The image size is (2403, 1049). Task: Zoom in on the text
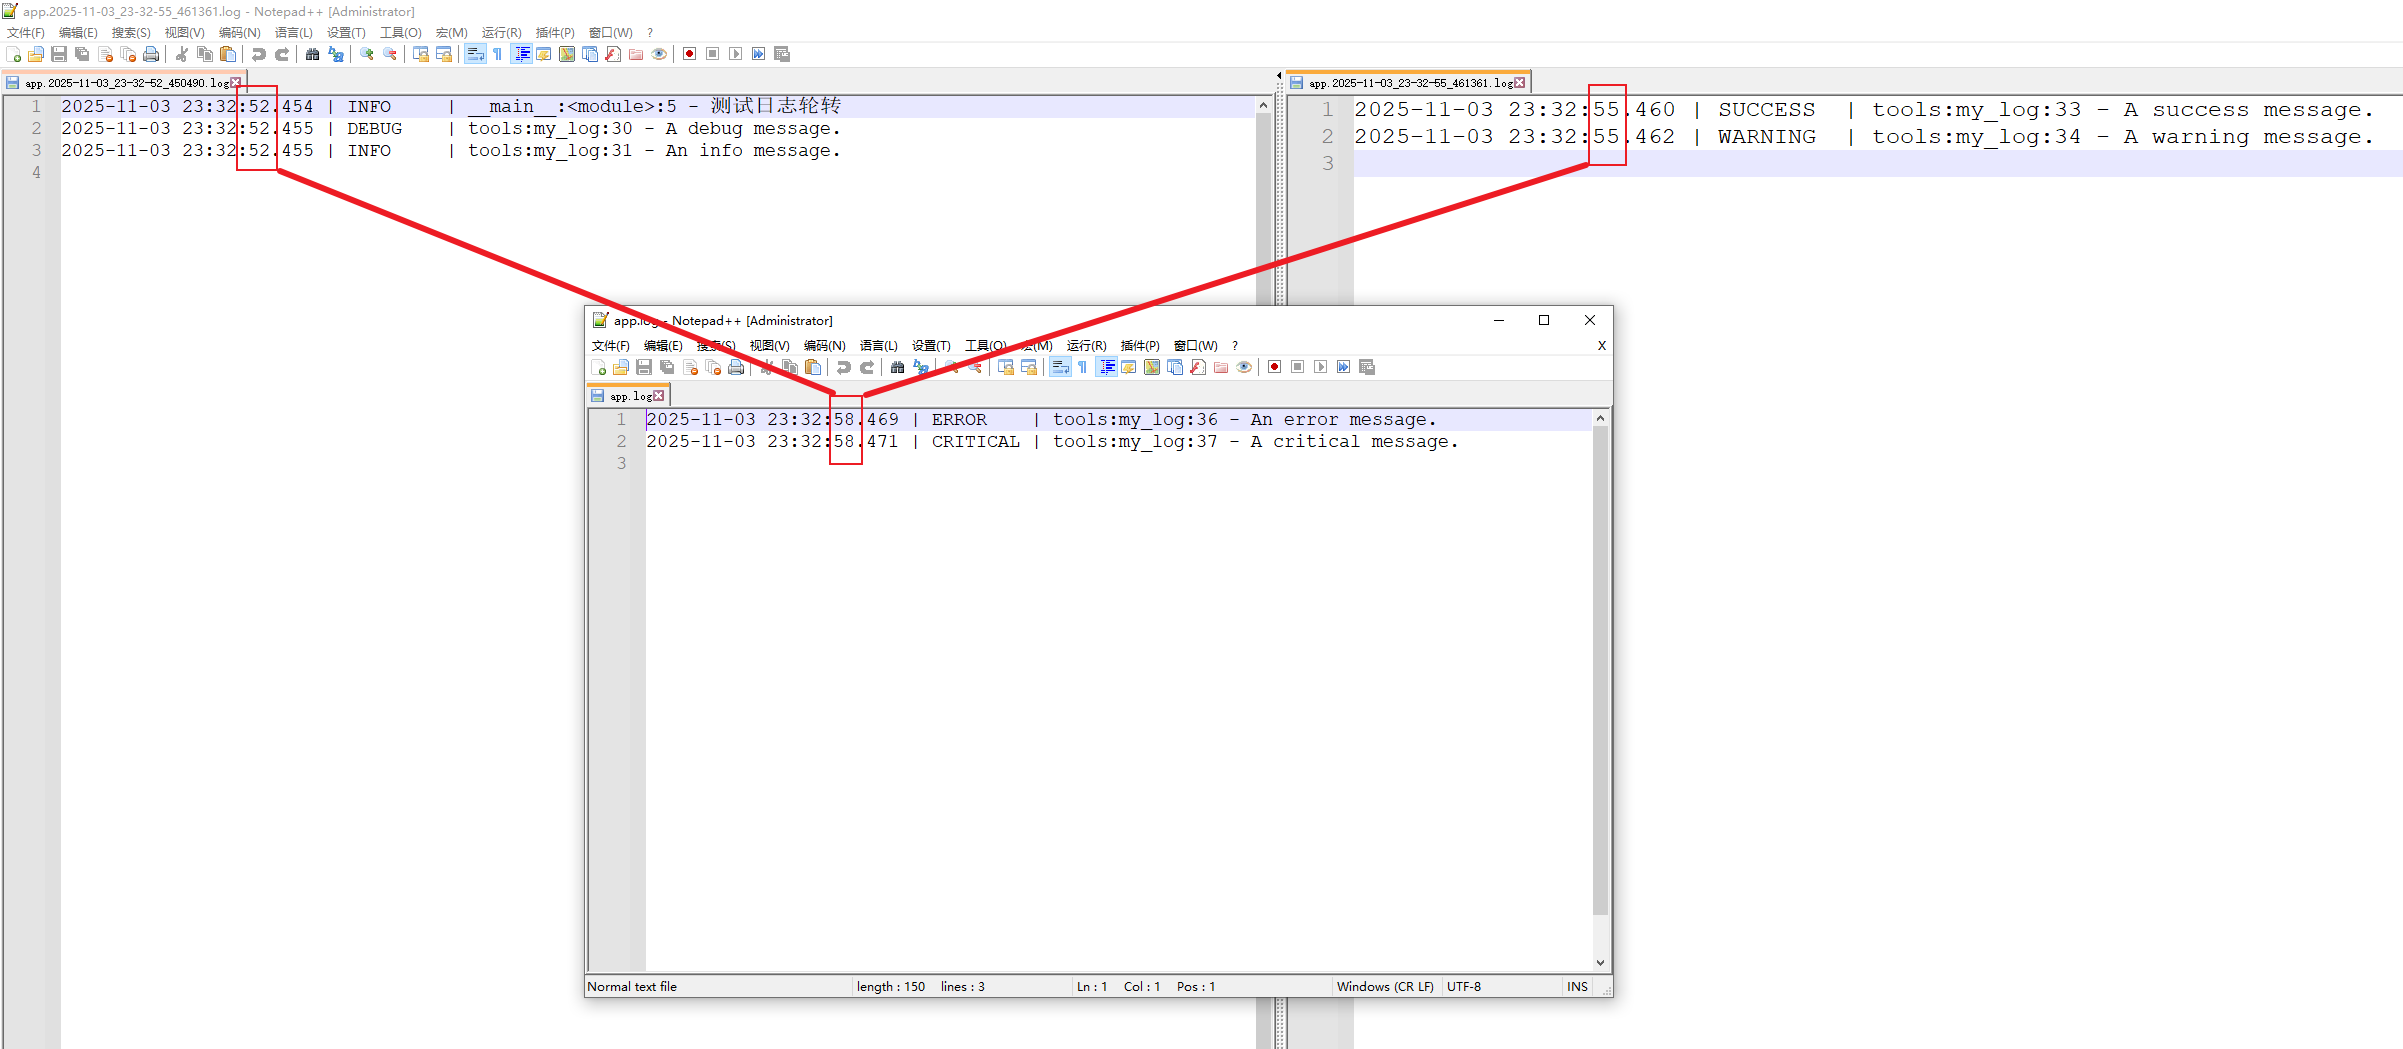pos(365,54)
